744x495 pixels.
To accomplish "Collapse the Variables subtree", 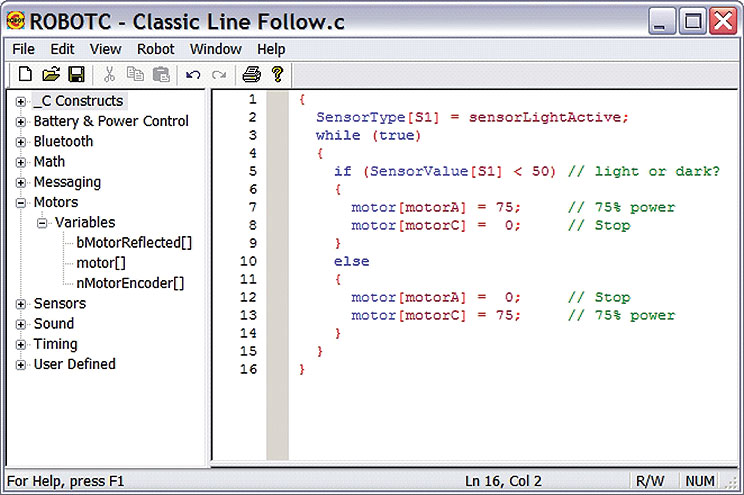I will point(42,223).
